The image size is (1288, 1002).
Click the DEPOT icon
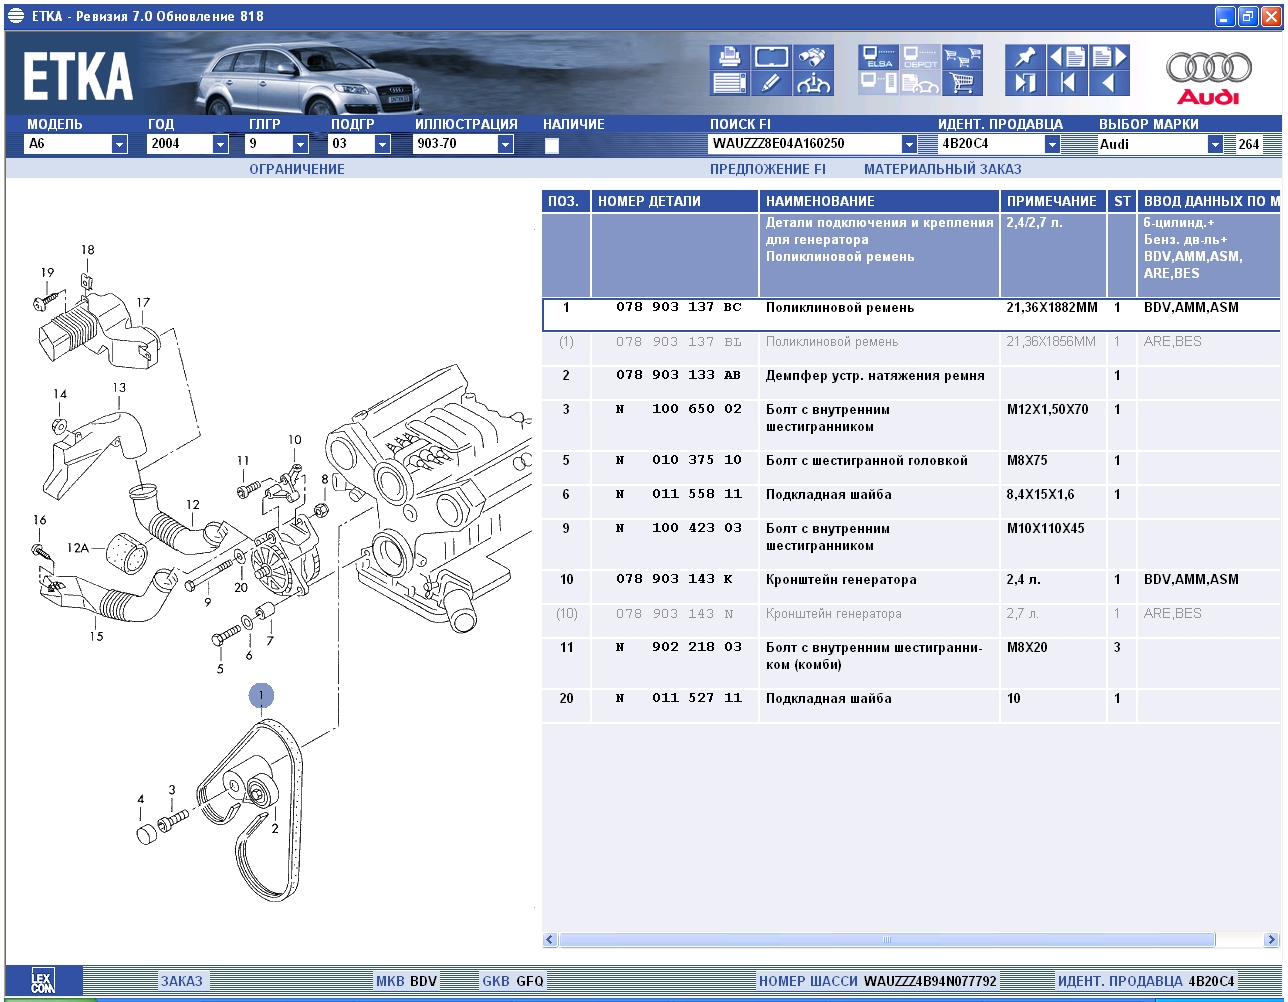(921, 57)
